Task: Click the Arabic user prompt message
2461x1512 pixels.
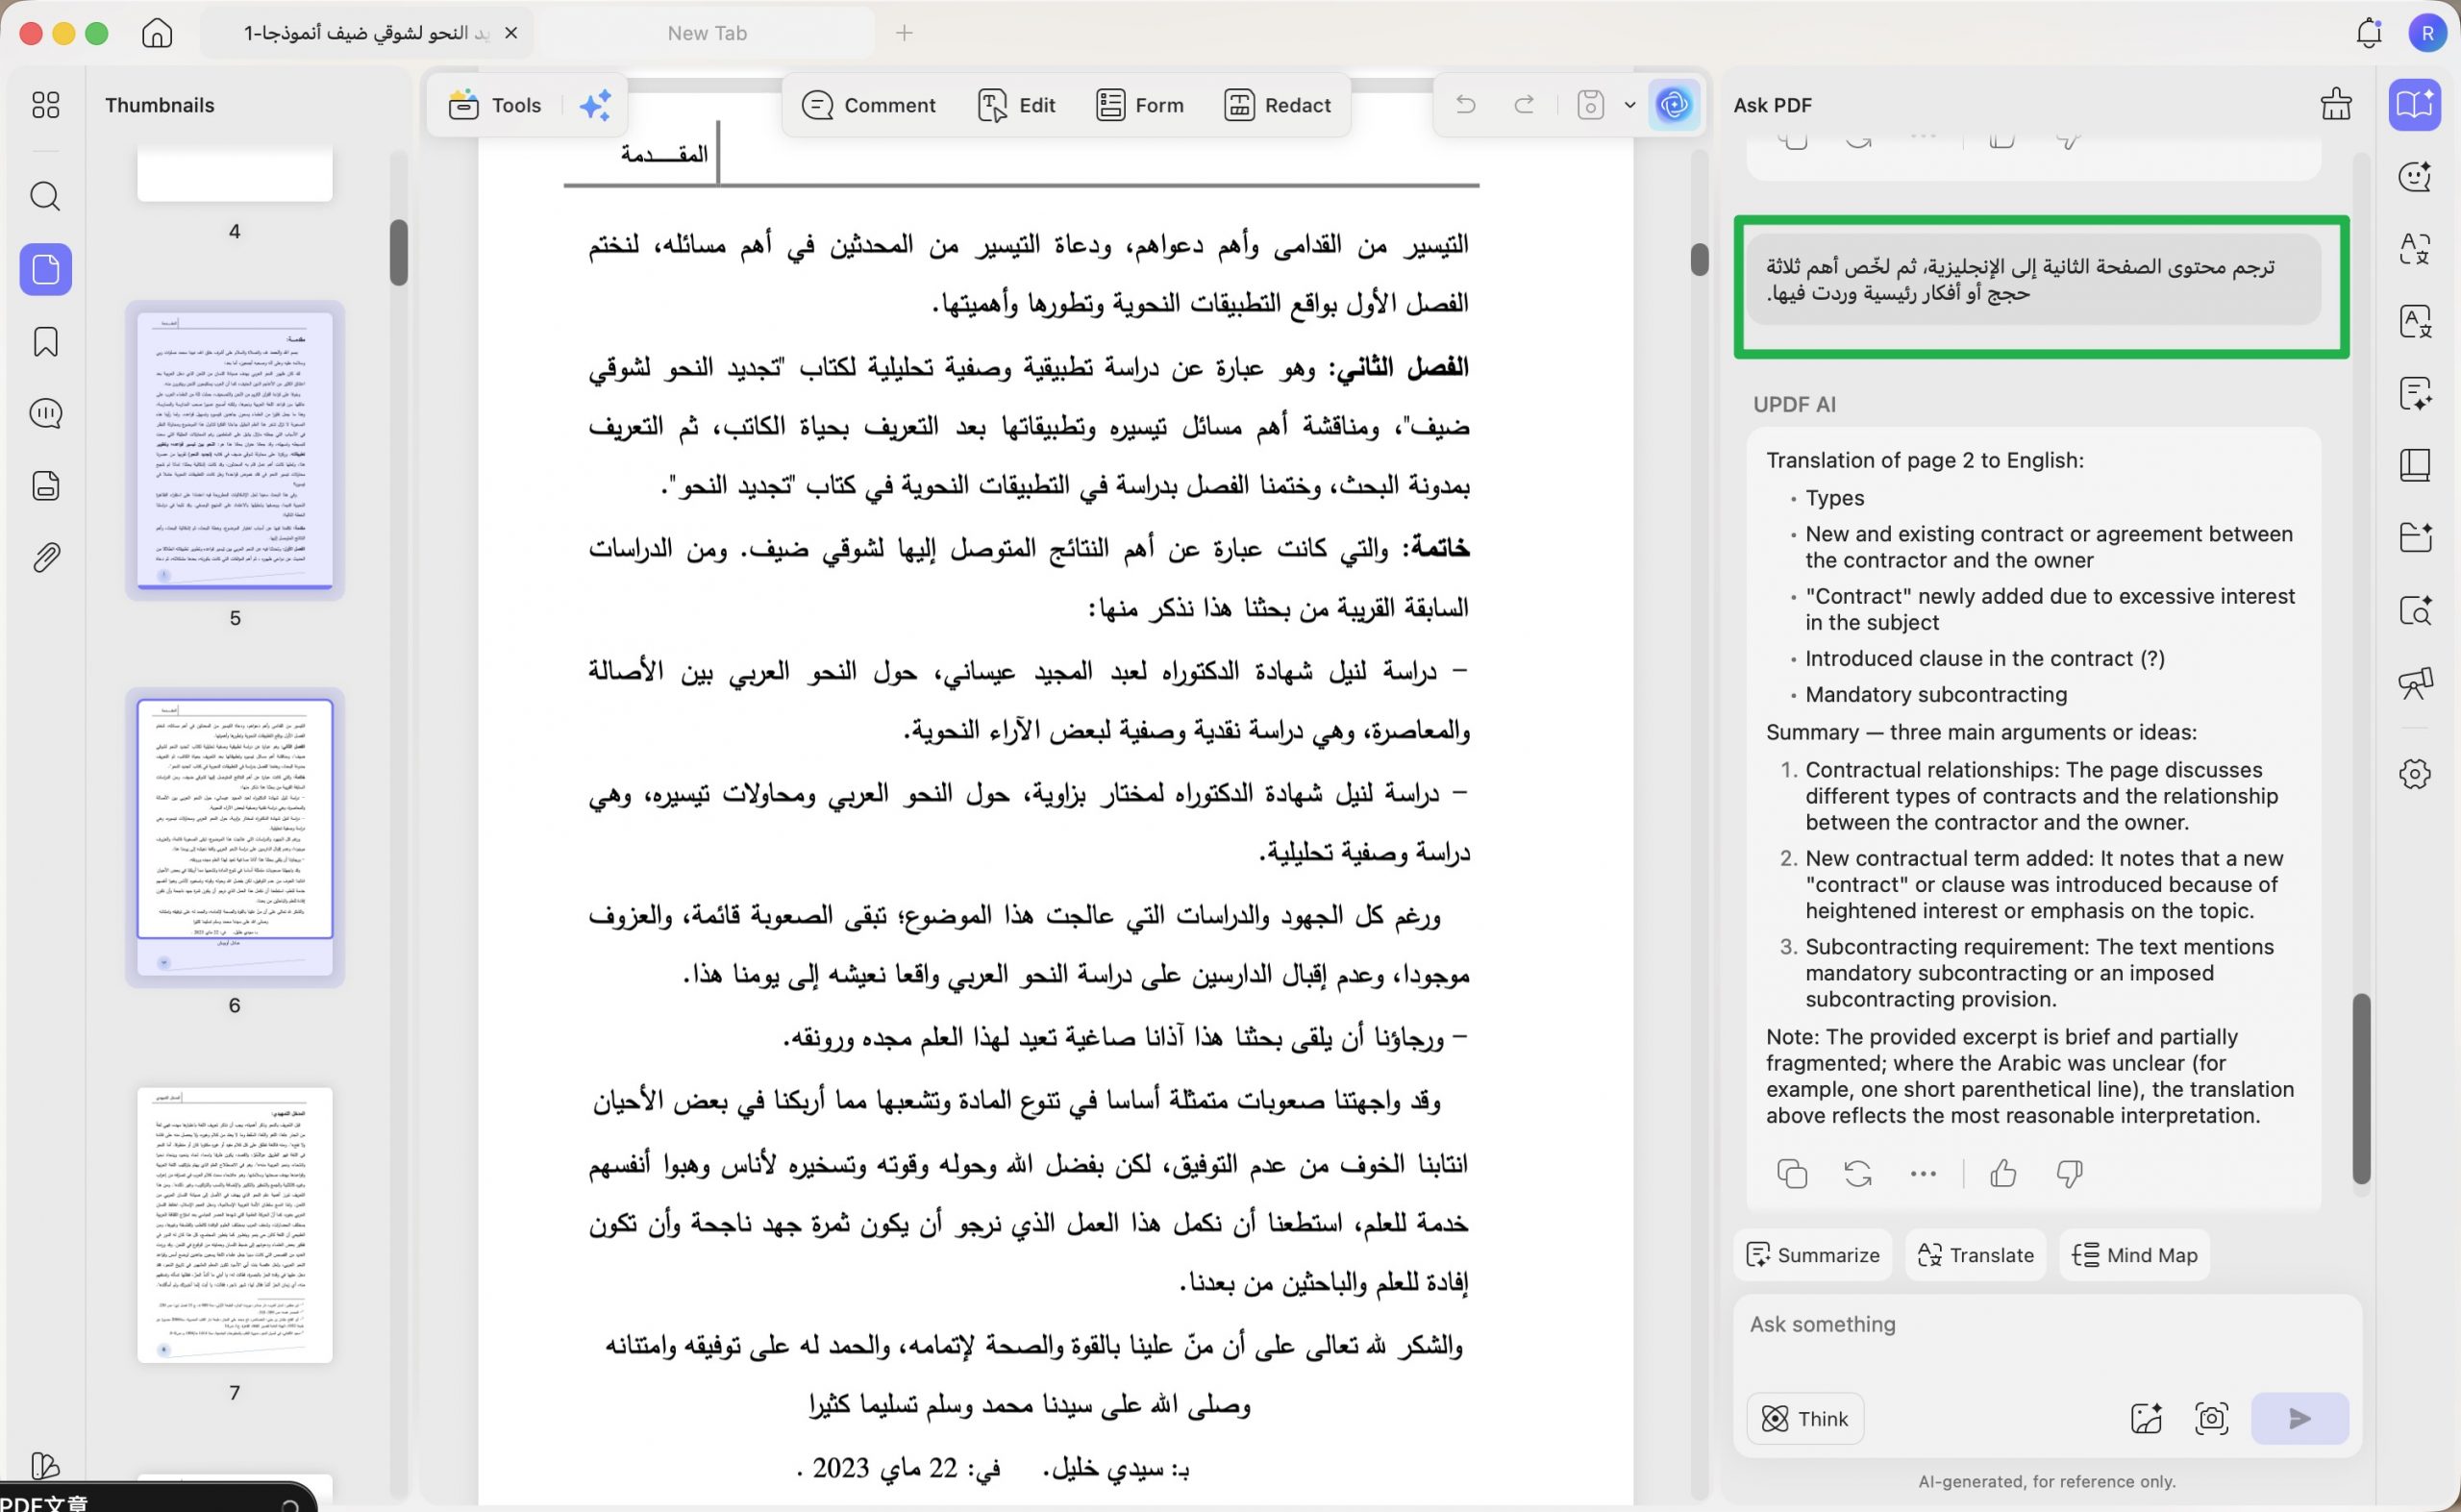Action: pos(2035,279)
